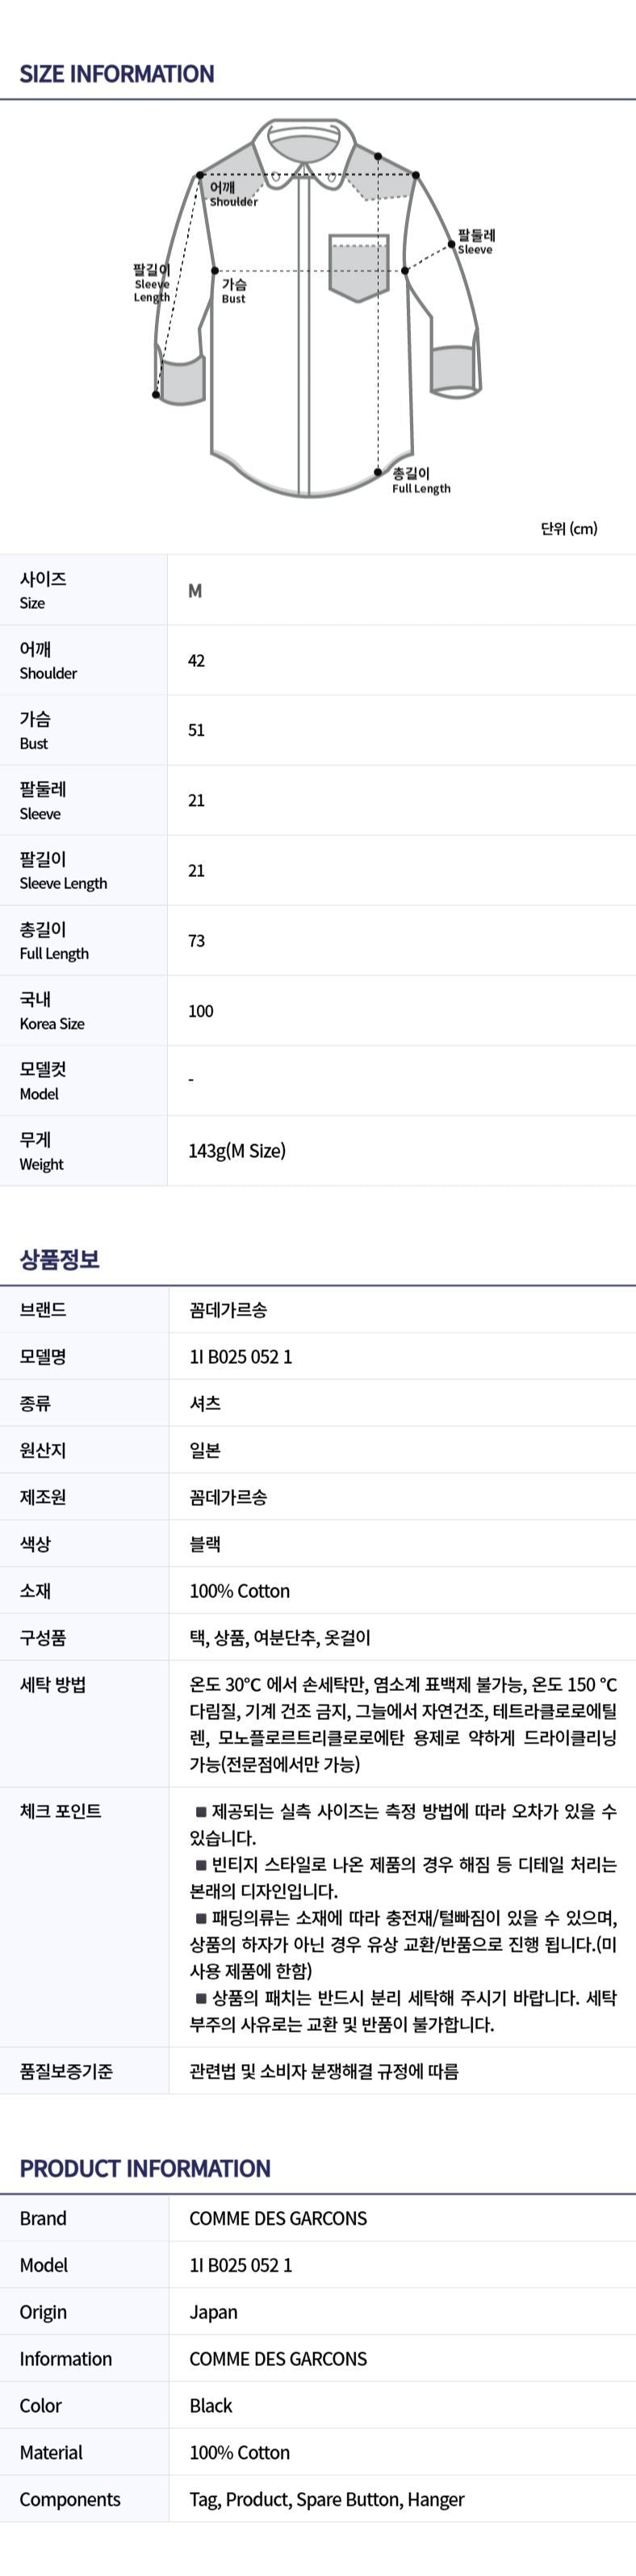Image resolution: width=636 pixels, height=2576 pixels.
Task: Click the 상품정보 section heading
Action: click(x=60, y=1259)
